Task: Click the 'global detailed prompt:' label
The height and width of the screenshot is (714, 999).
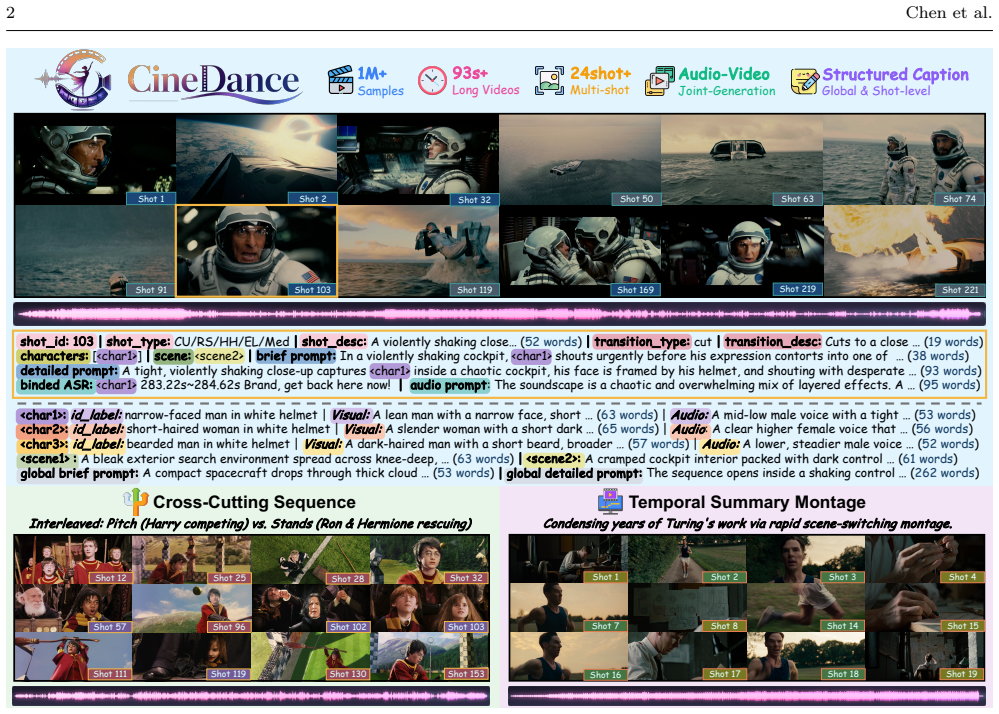Action: pos(574,473)
